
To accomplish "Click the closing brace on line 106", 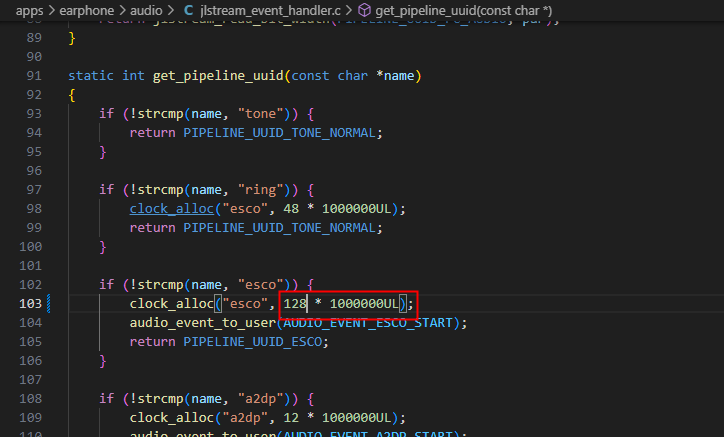I will point(103,361).
